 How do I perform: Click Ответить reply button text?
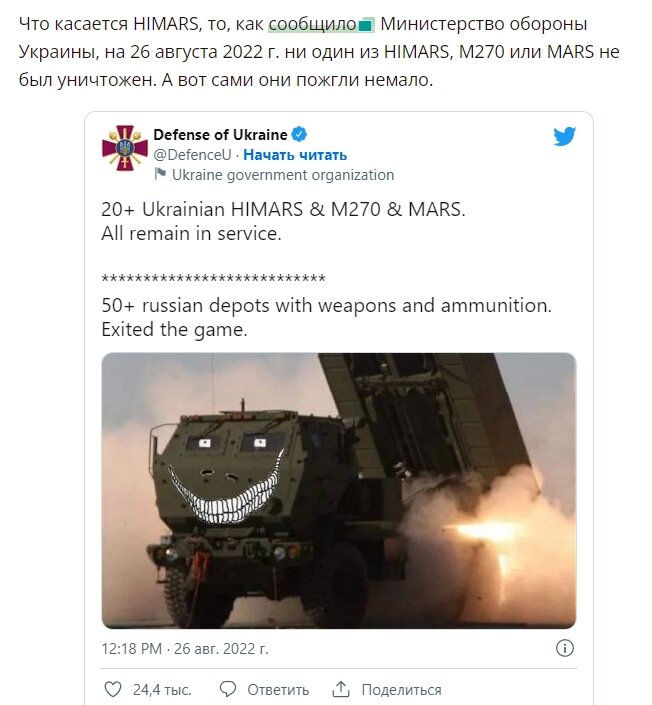[278, 689]
